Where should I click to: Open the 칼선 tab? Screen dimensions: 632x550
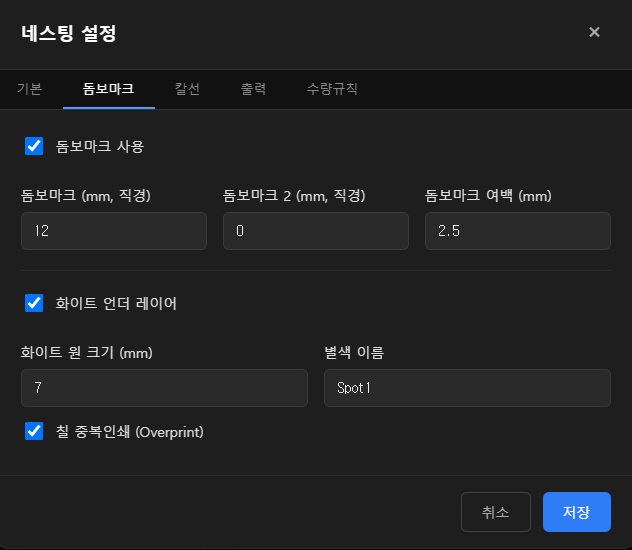click(187, 89)
